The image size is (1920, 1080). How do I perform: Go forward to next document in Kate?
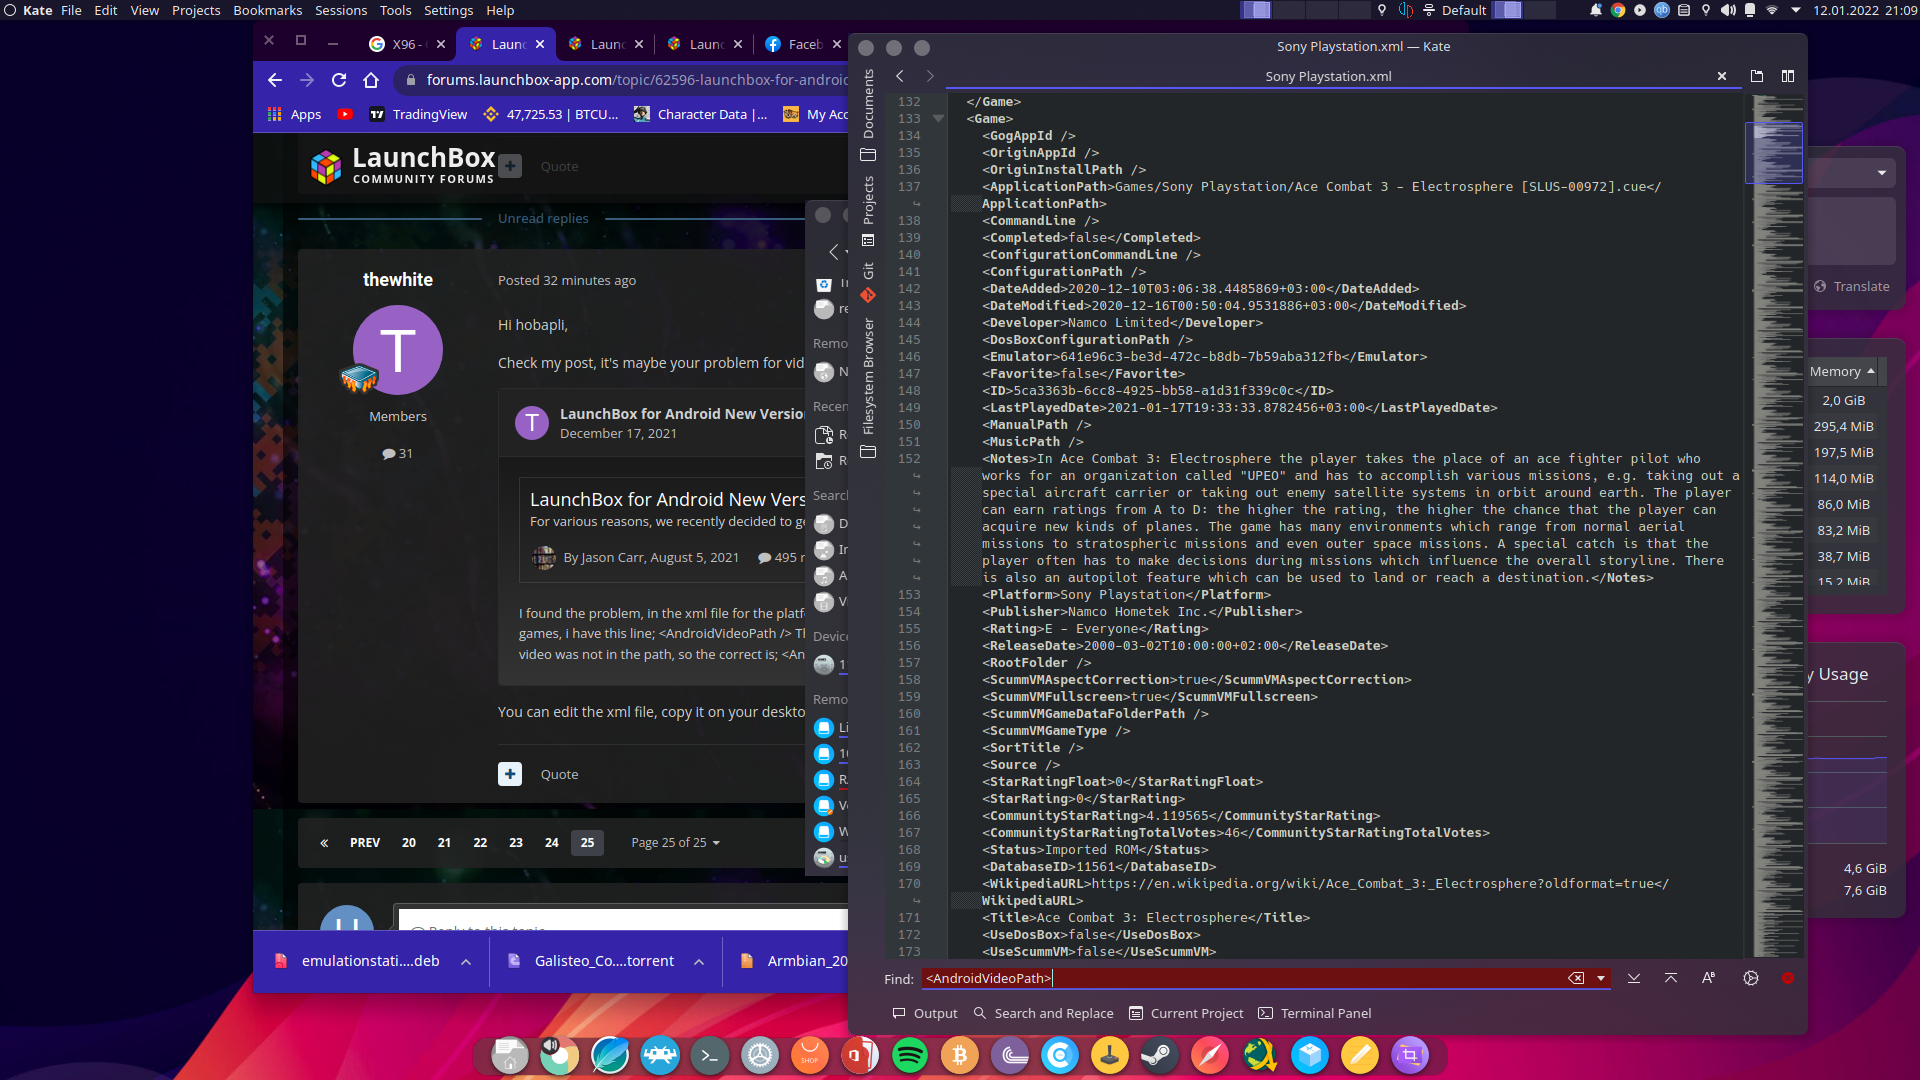930,76
